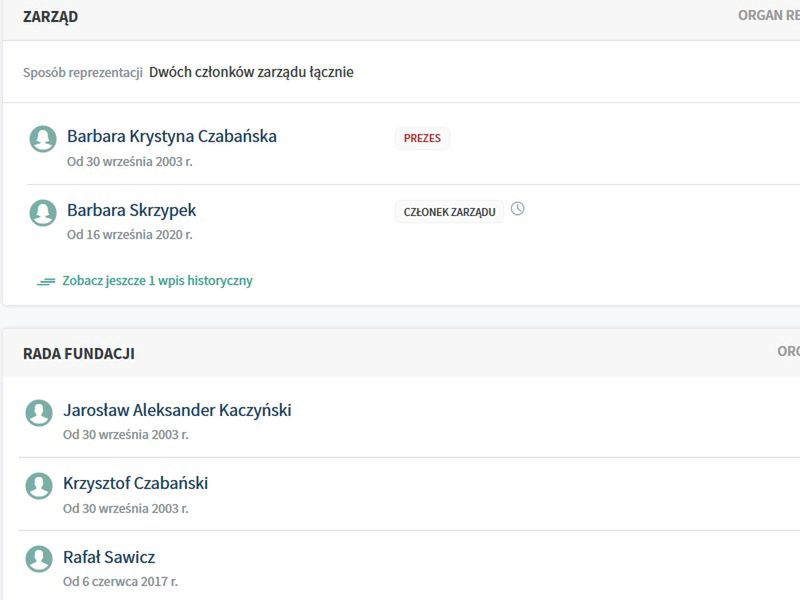Click the PREZES role badge
This screenshot has height=600, width=800.
tap(422, 138)
